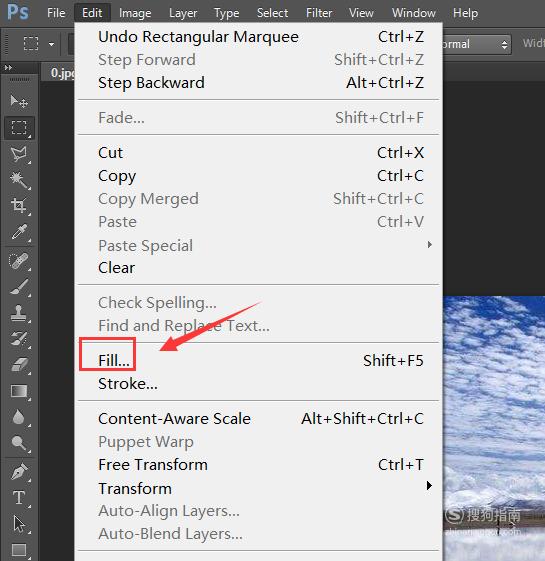The width and height of the screenshot is (545, 561).
Task: Select the Clone Stamp tool
Action: (19, 313)
